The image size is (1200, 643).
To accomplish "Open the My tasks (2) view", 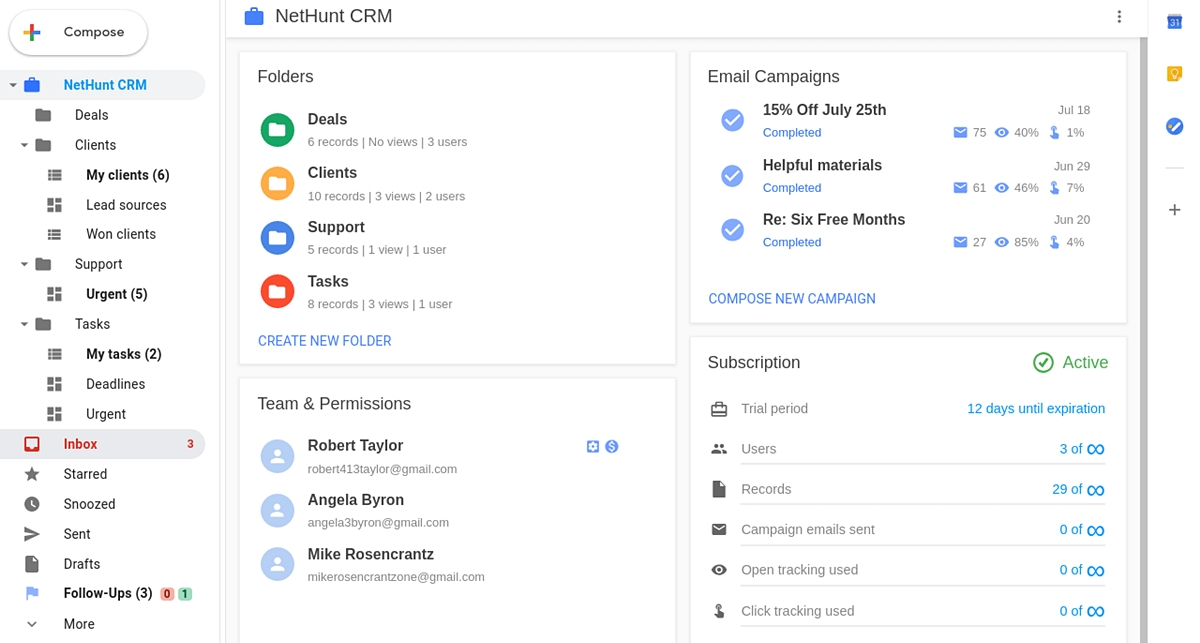I will coord(124,354).
